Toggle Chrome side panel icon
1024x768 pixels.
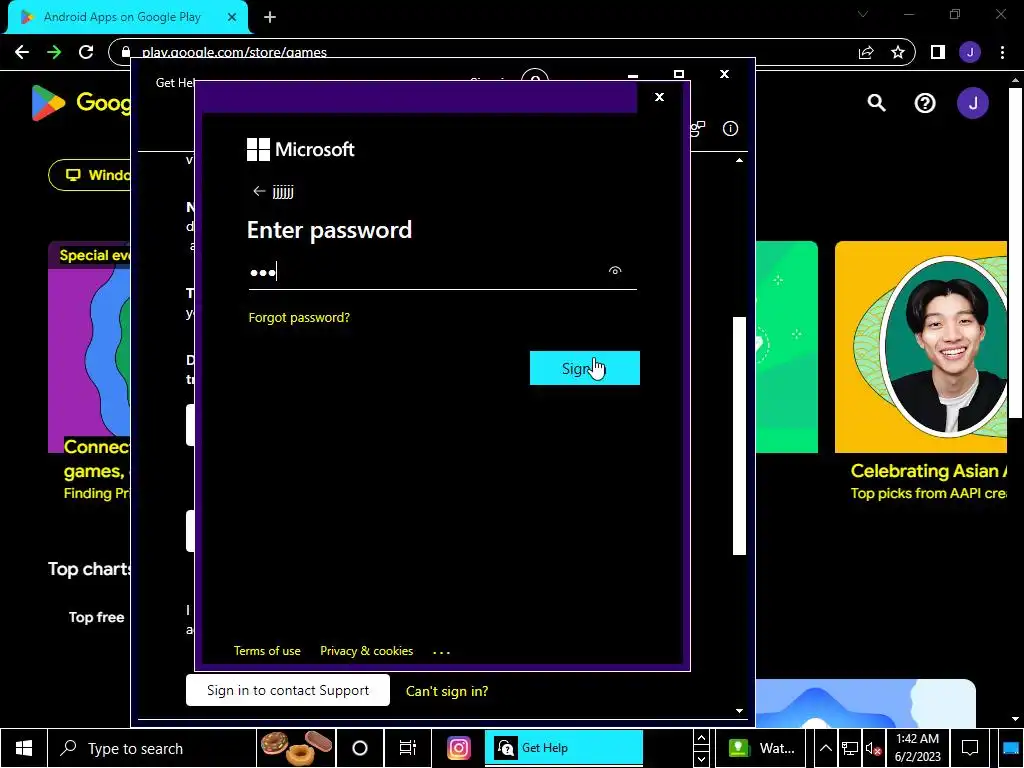pyautogui.click(x=938, y=52)
